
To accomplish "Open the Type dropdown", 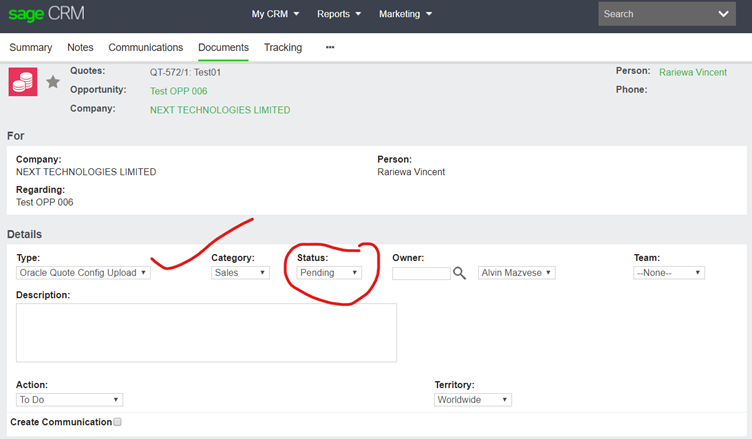I will [83, 272].
